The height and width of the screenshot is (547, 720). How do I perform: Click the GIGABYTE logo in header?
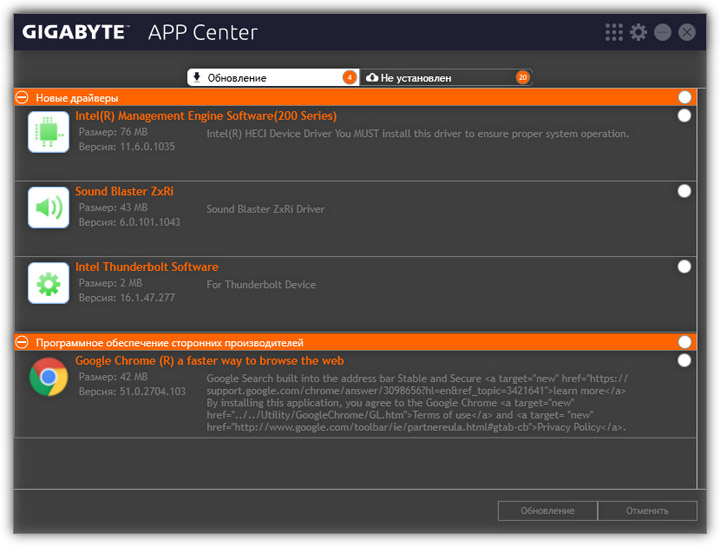pyautogui.click(x=76, y=32)
